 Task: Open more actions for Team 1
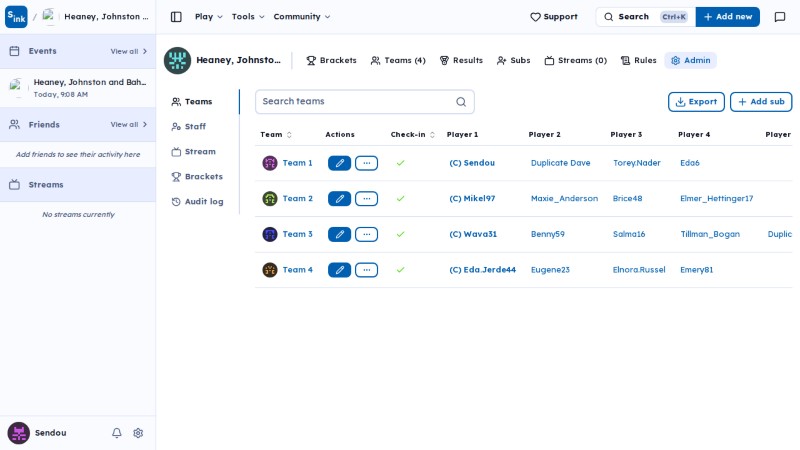point(366,163)
